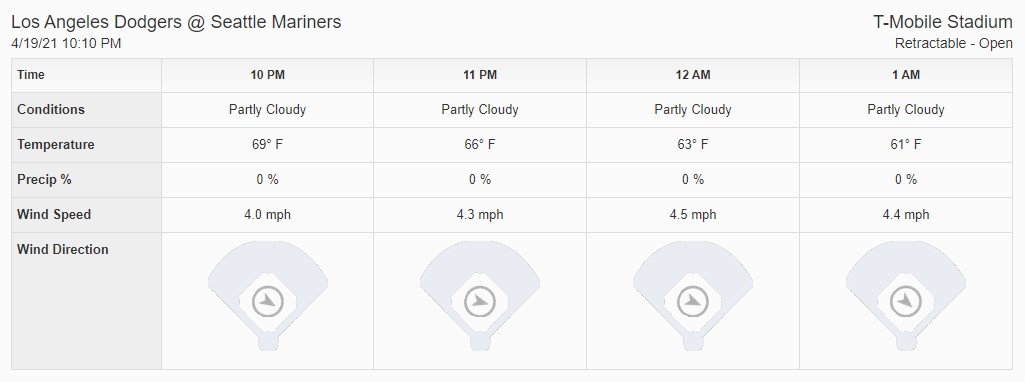Click the Los Angeles Dodgers @ Seattle Mariners title
This screenshot has width=1025, height=382.
point(176,22)
